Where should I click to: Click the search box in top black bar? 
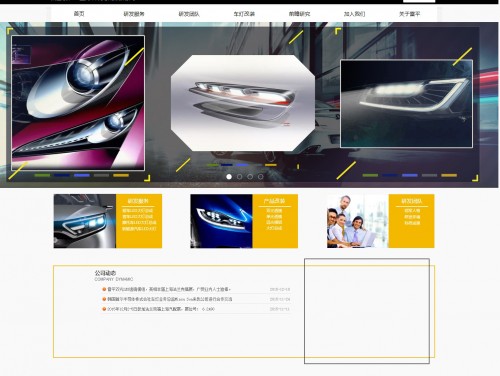(419, 1)
